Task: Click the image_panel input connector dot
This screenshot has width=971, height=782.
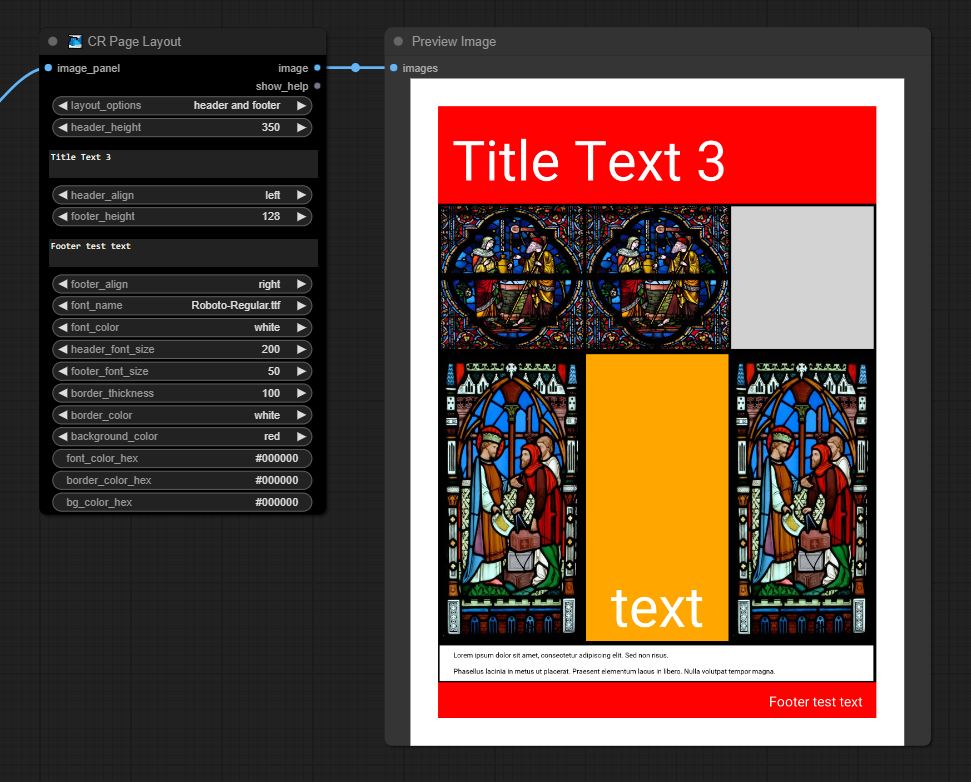Action: [x=48, y=68]
